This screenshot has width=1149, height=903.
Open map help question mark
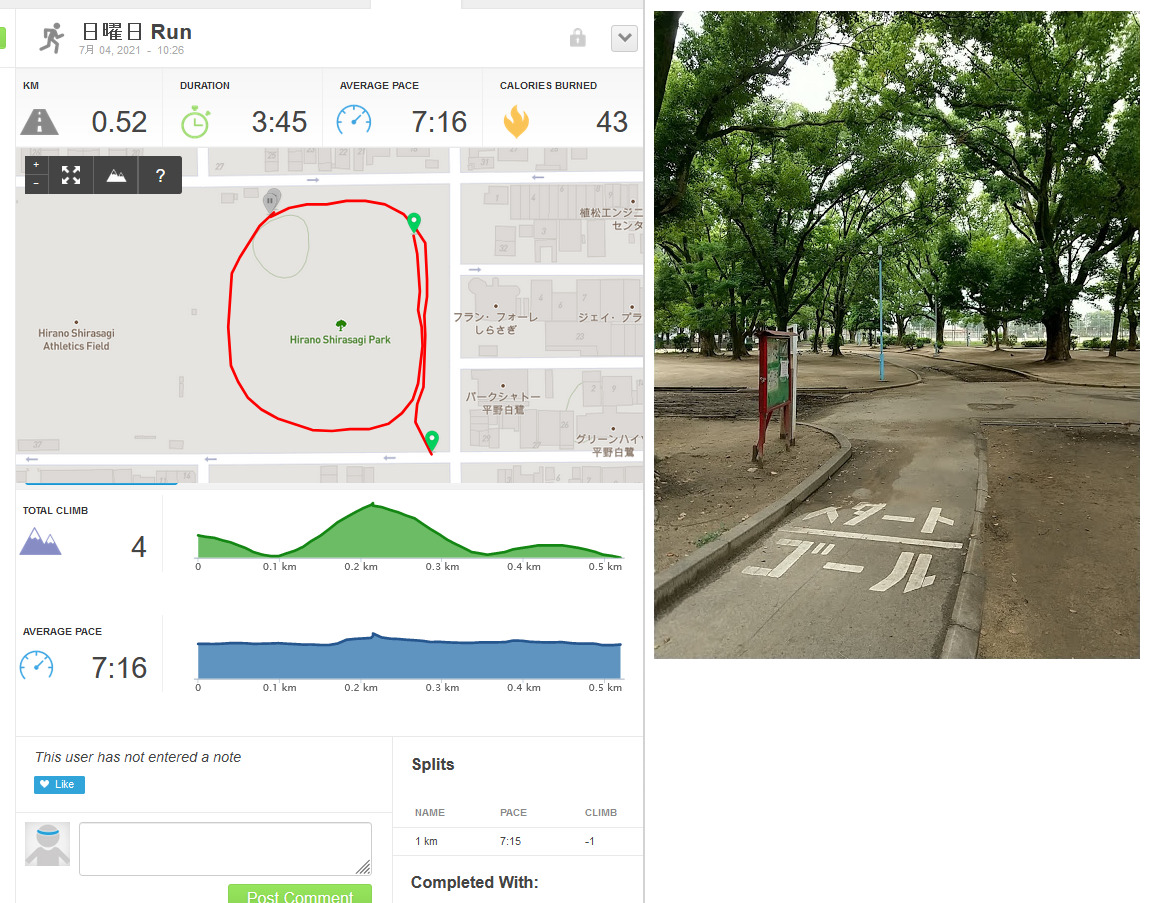[160, 175]
